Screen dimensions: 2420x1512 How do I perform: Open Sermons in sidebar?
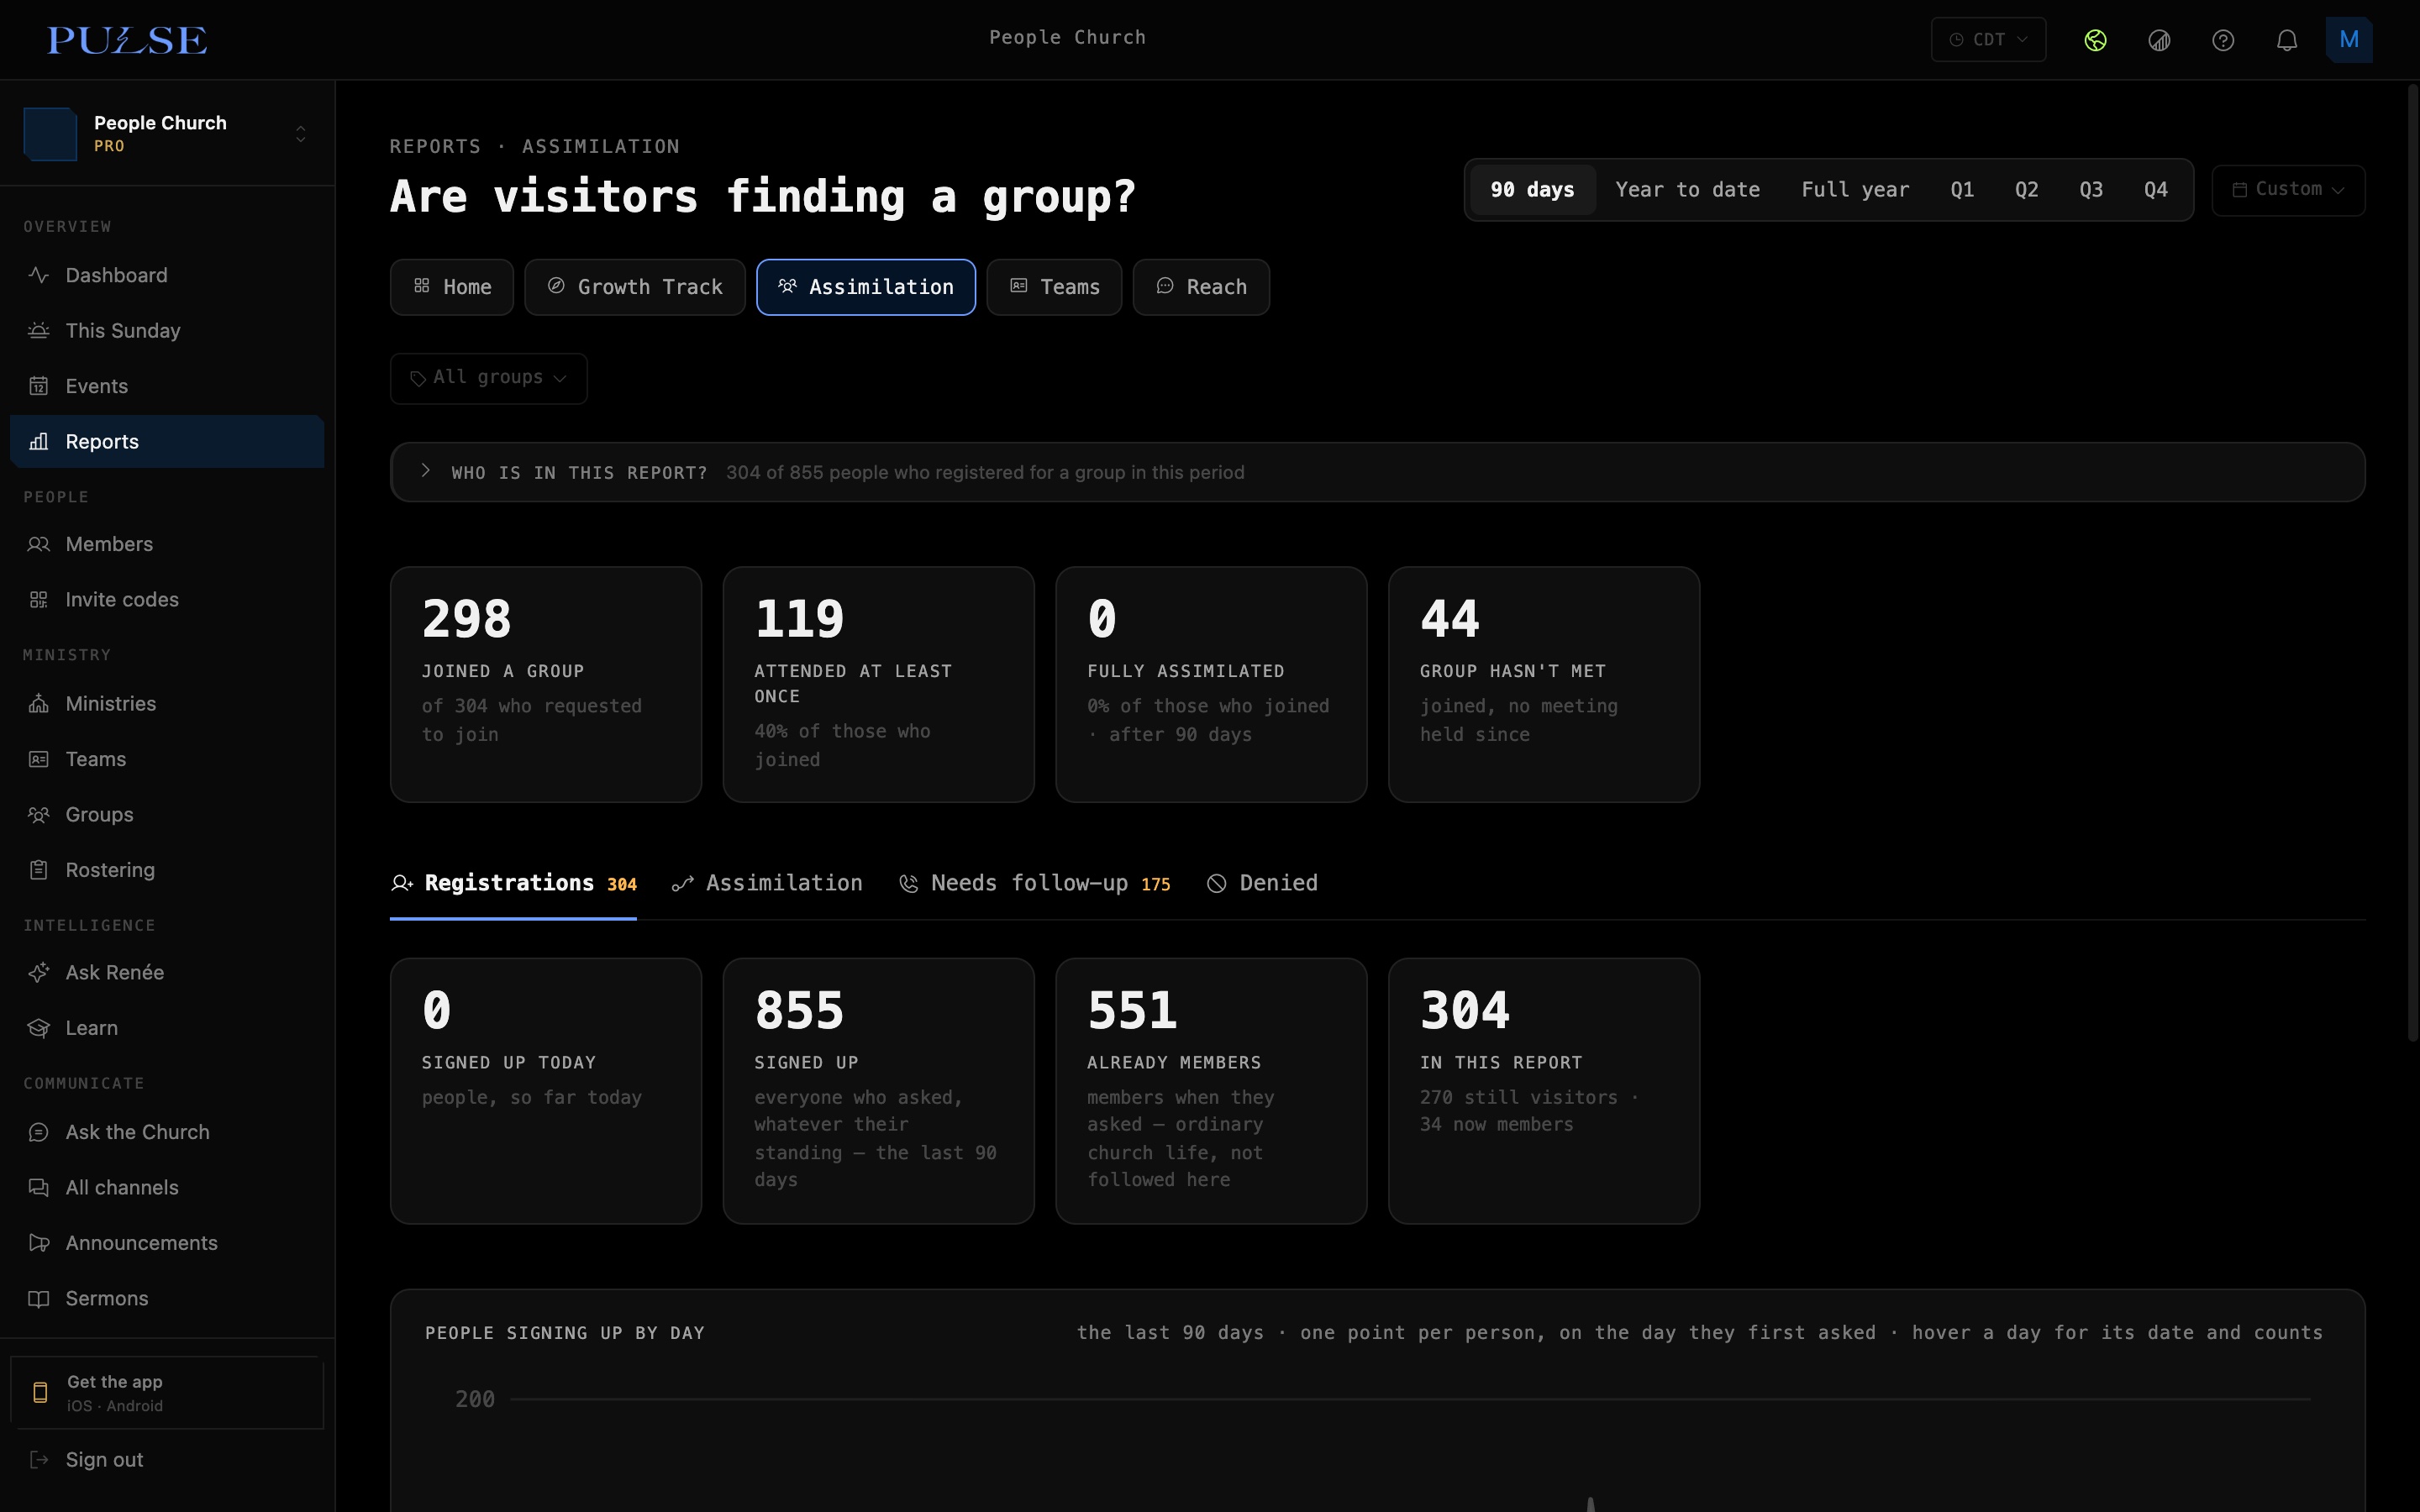167,1299
